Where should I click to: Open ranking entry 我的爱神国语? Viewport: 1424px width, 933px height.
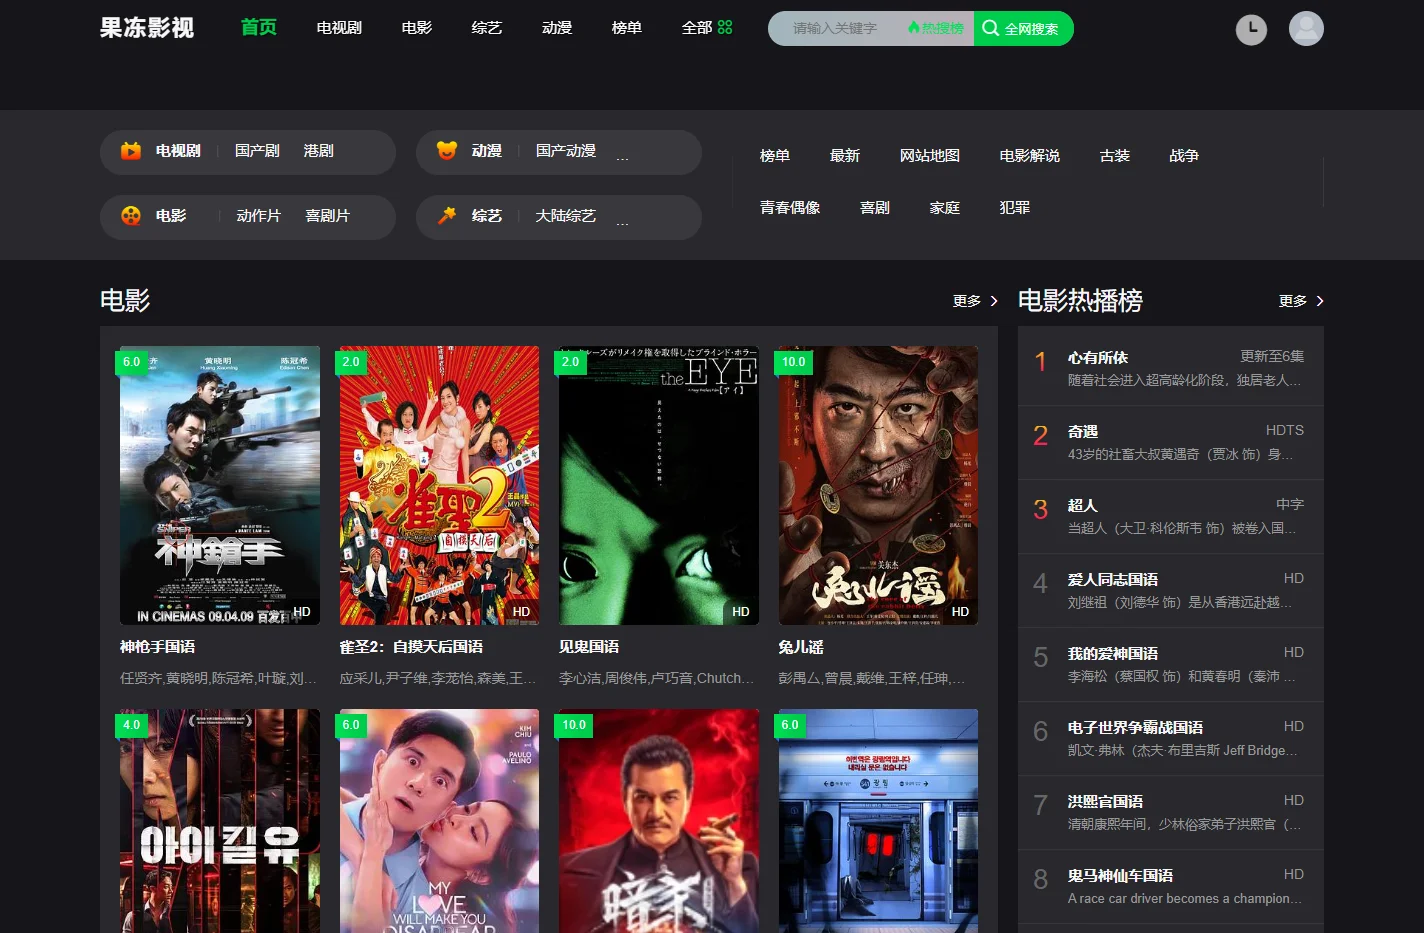click(1171, 664)
